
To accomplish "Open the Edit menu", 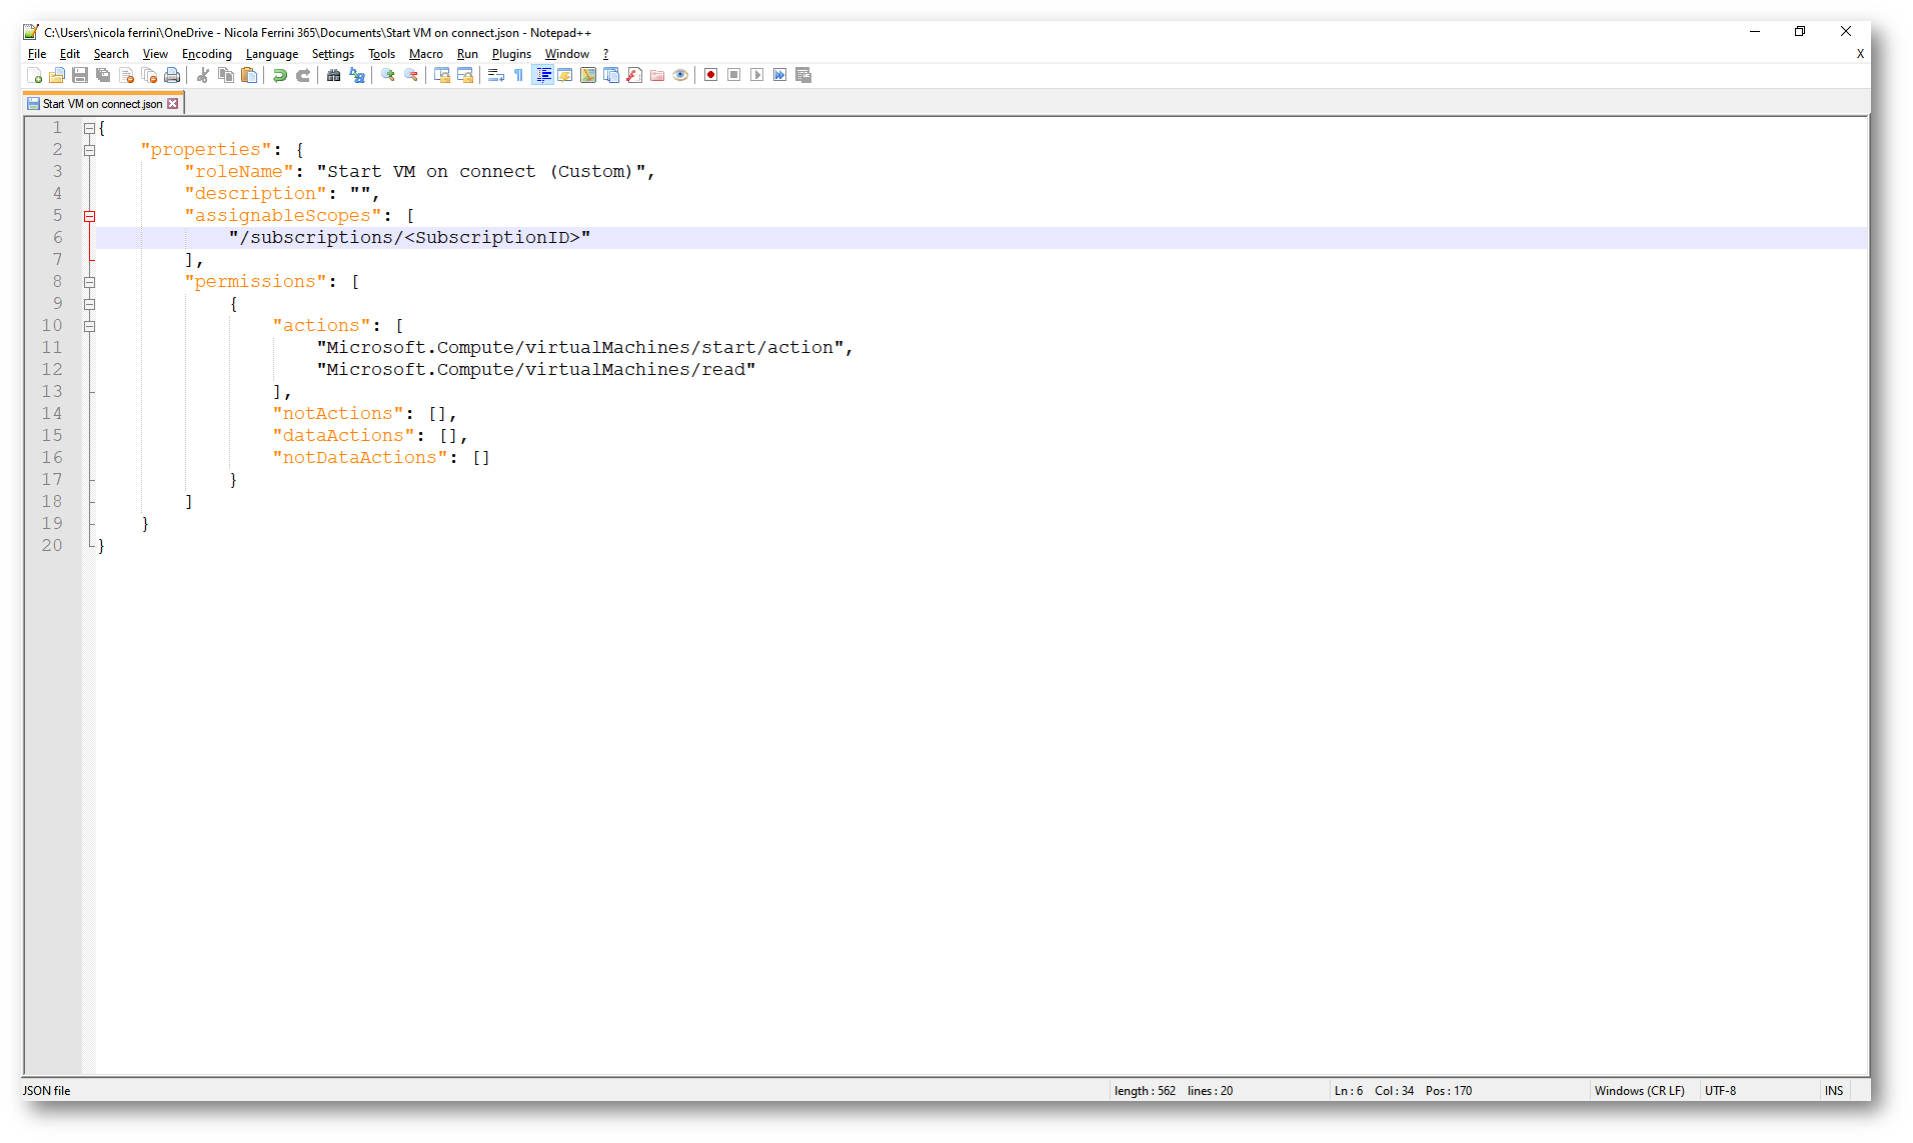I will click(x=70, y=54).
